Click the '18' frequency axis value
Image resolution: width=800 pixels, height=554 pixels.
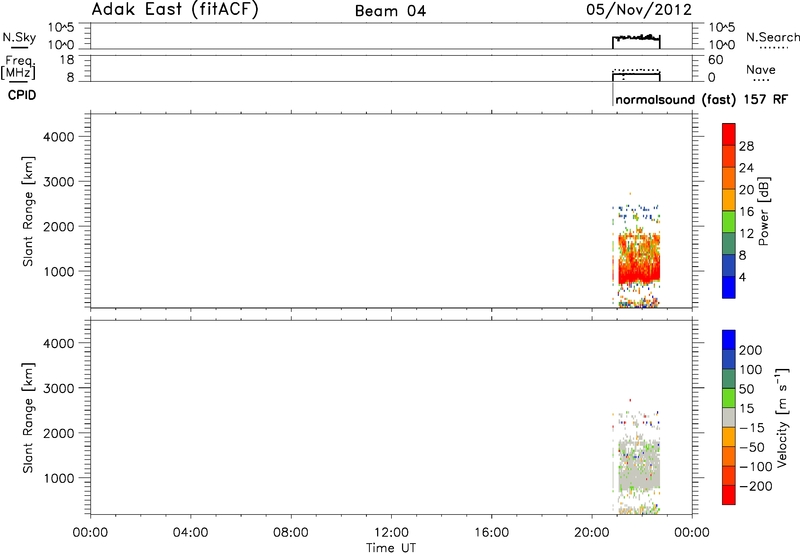(67, 60)
